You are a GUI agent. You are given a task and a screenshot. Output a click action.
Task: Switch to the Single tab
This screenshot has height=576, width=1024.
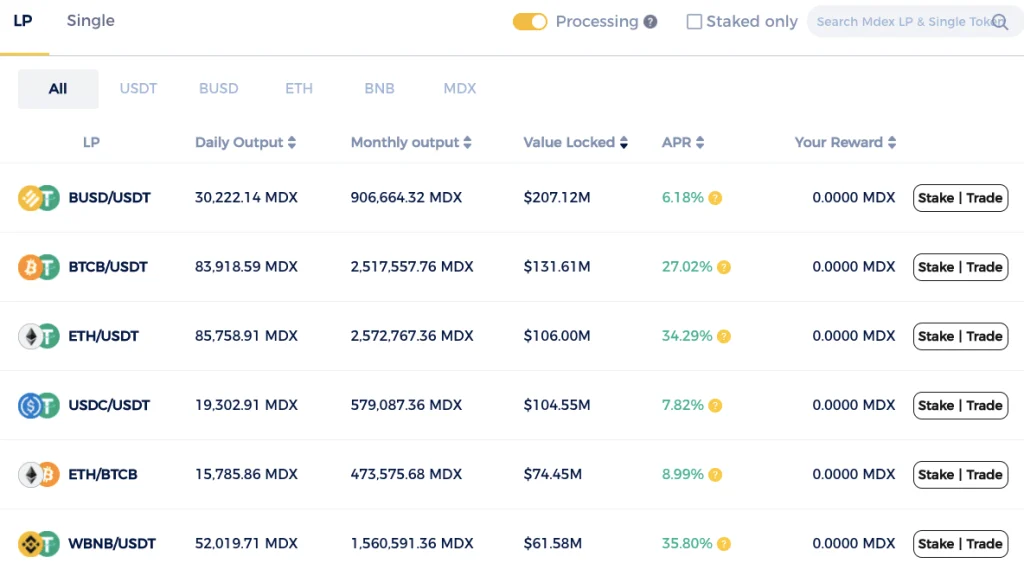coord(91,21)
